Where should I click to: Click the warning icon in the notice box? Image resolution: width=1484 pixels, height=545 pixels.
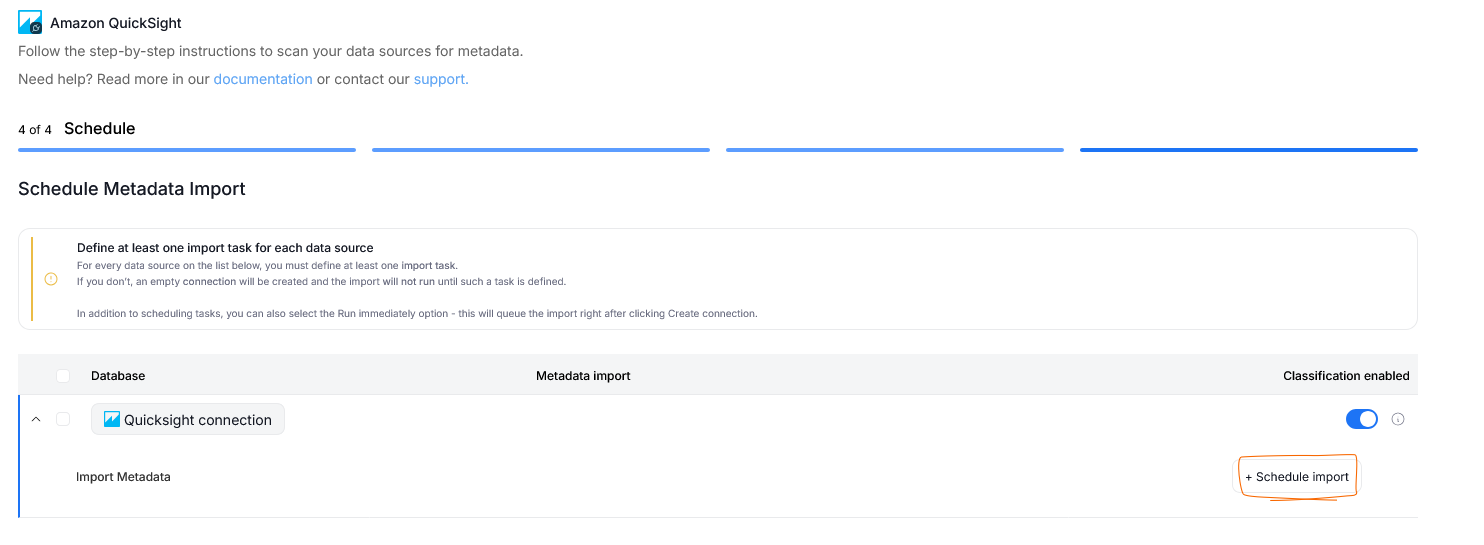pyautogui.click(x=51, y=279)
